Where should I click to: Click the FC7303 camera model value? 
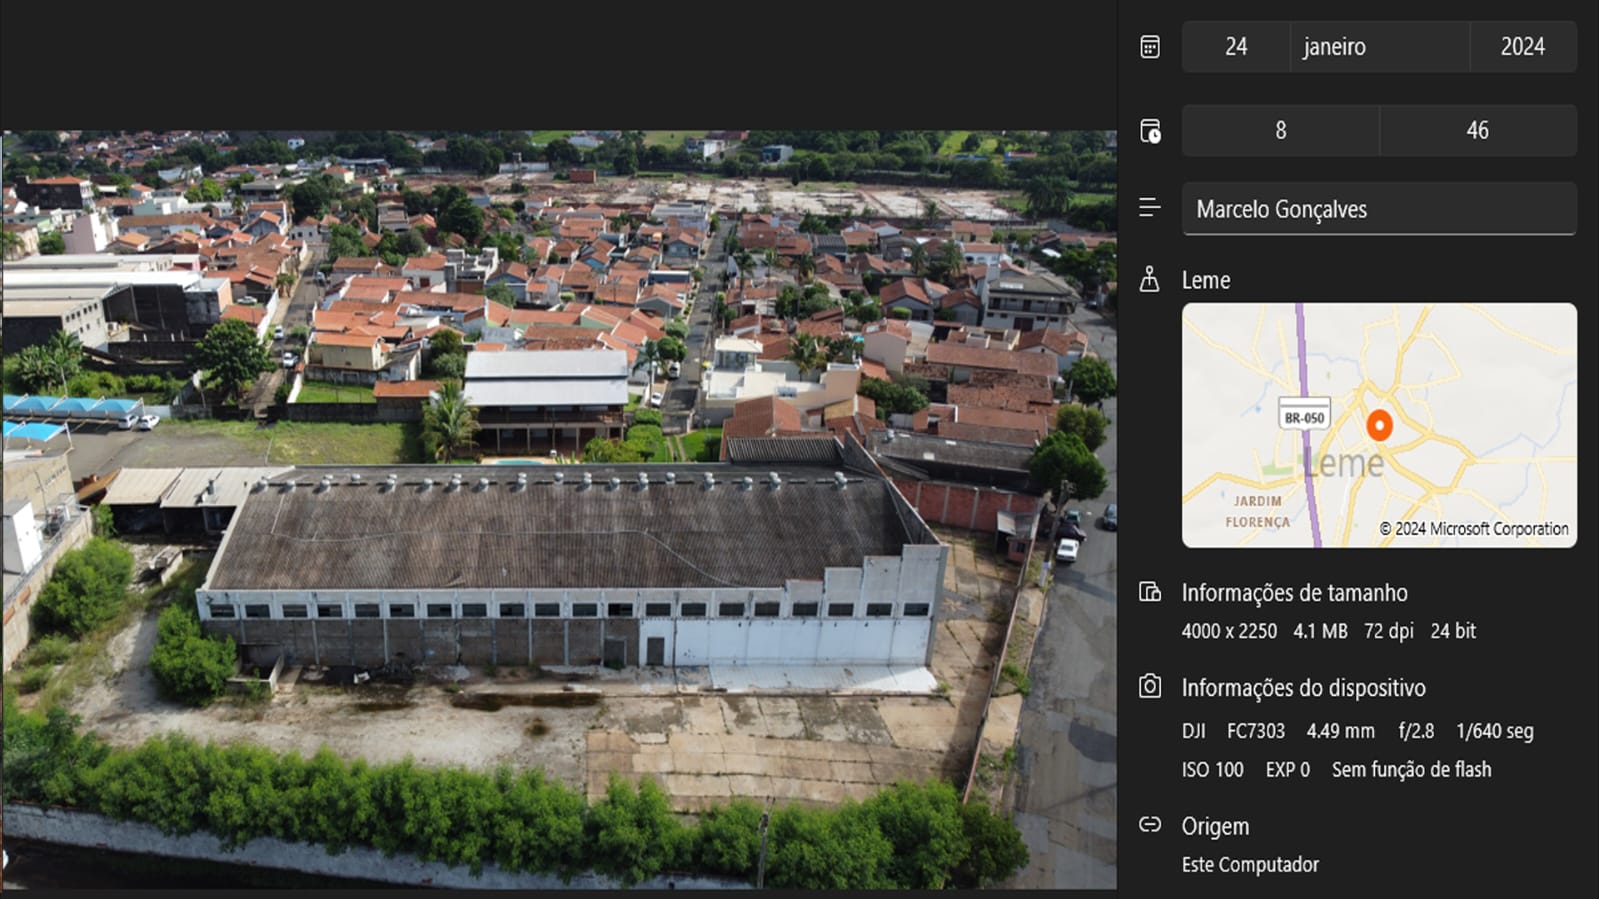tap(1256, 731)
